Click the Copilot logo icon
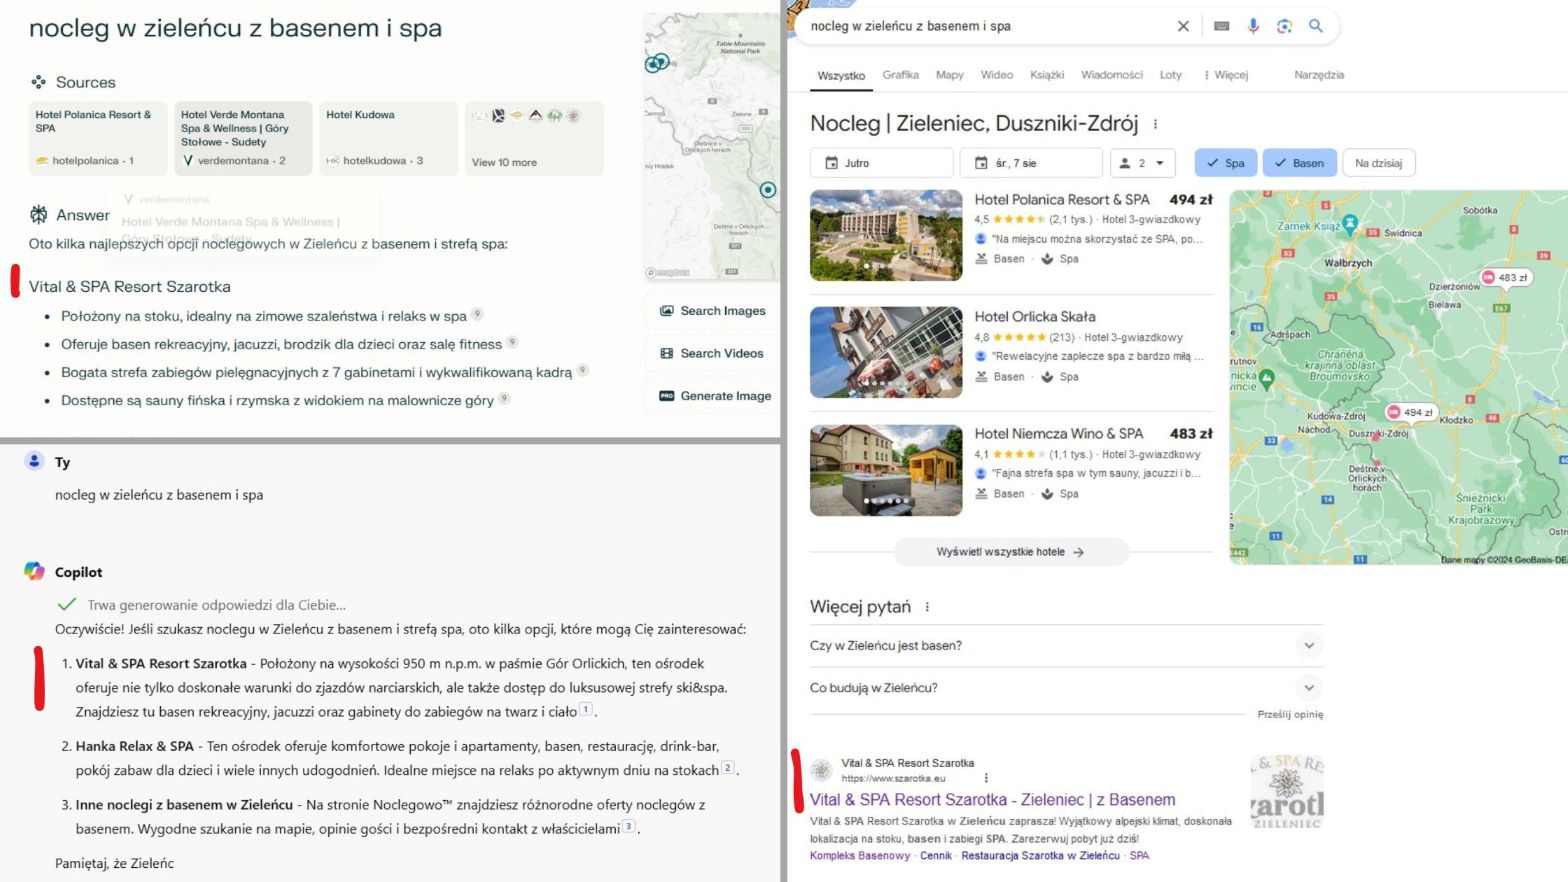 coord(34,571)
